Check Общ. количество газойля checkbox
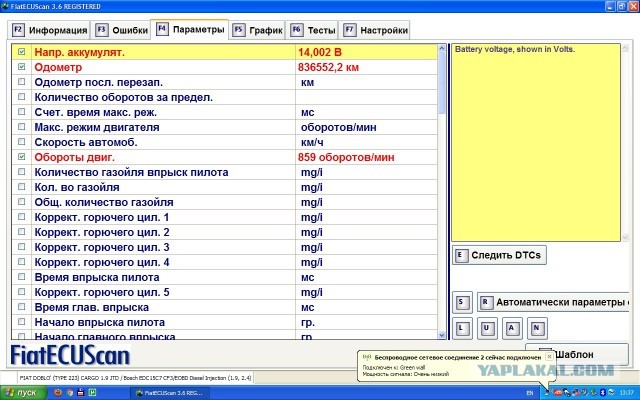 point(22,202)
